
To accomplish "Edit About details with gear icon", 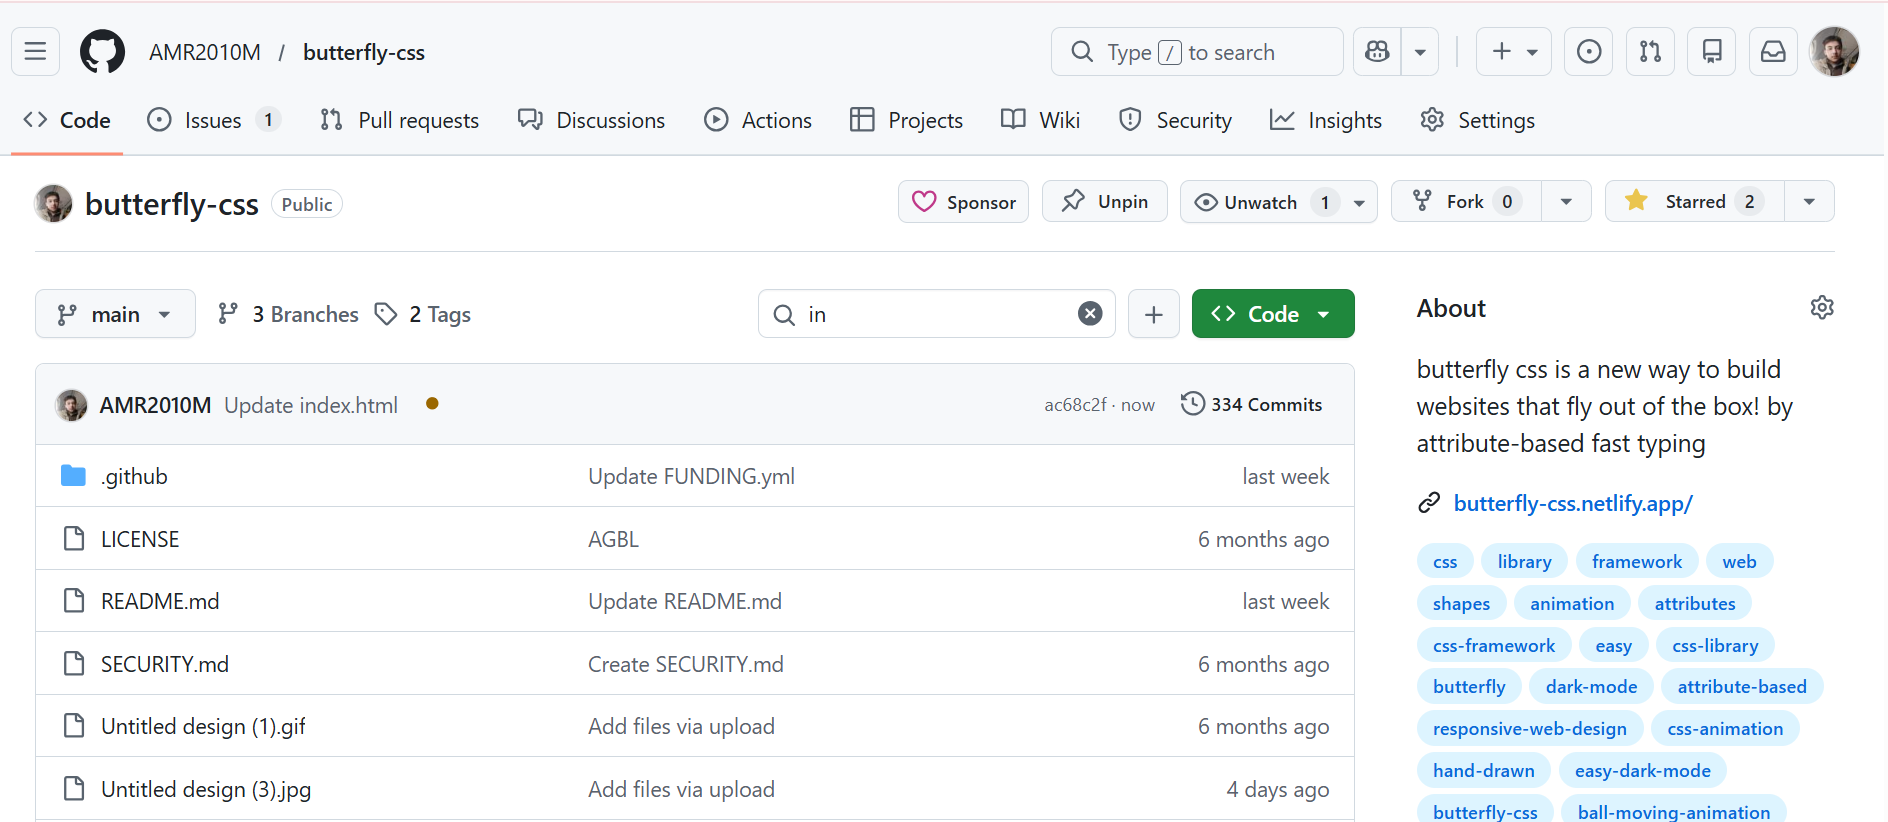I will (1822, 307).
